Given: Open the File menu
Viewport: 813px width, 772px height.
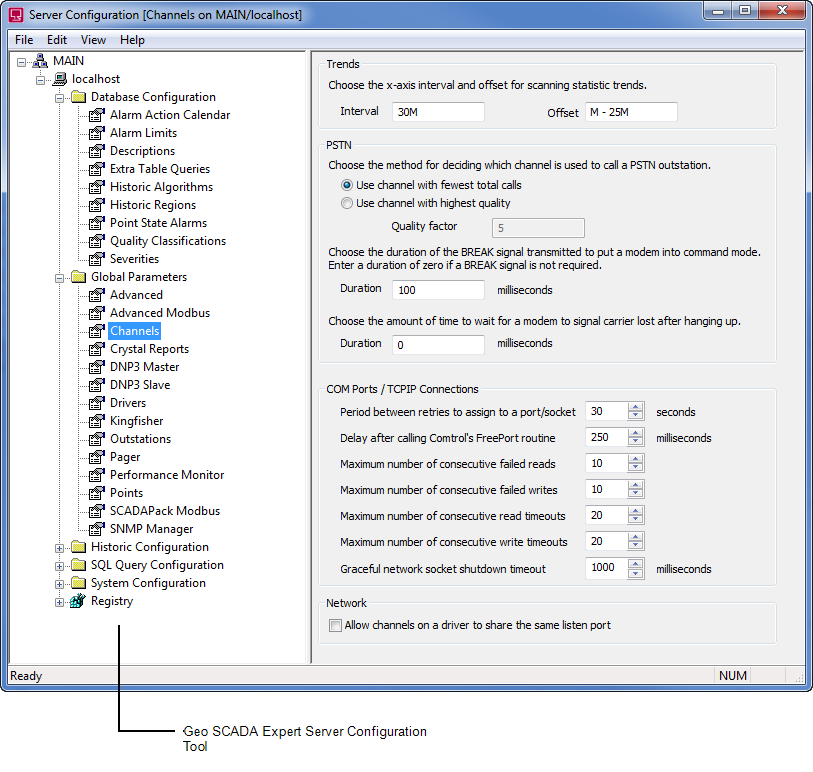Looking at the screenshot, I should (23, 40).
